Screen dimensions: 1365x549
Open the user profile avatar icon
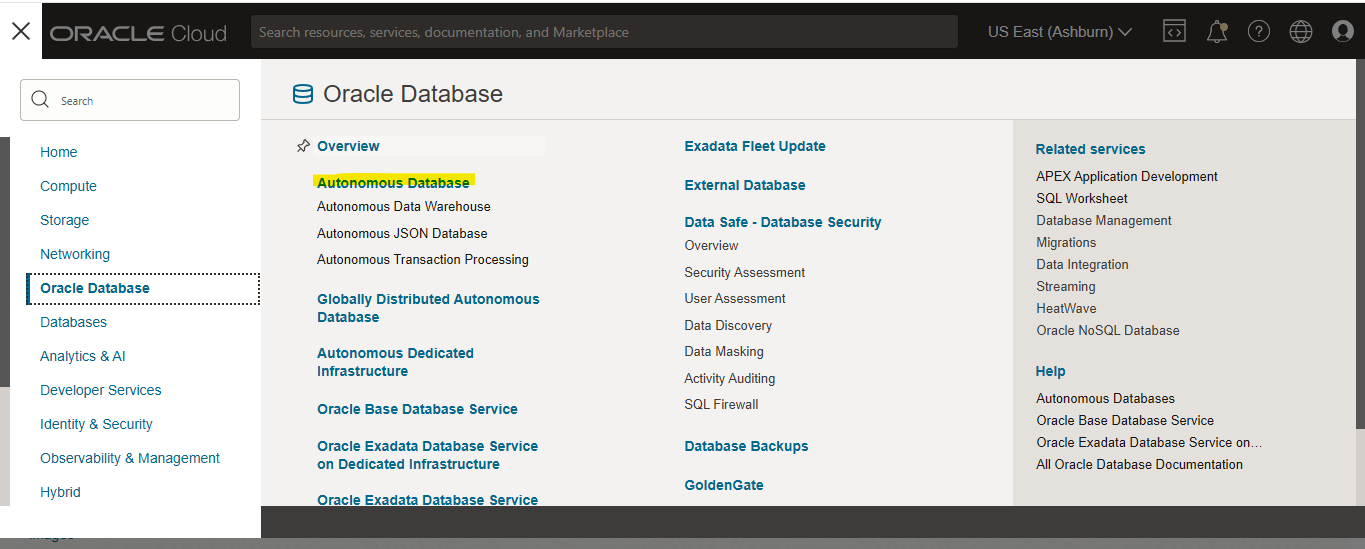[x=1343, y=32]
